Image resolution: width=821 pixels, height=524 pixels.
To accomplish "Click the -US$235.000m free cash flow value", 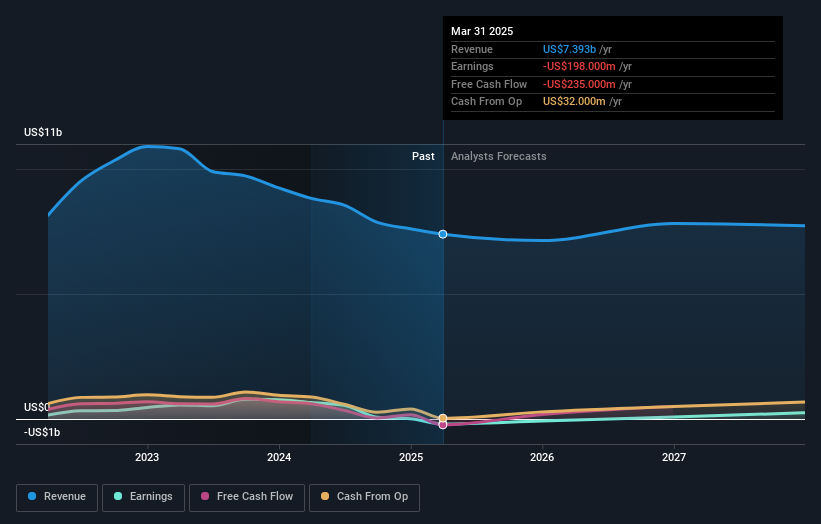I will coord(579,84).
